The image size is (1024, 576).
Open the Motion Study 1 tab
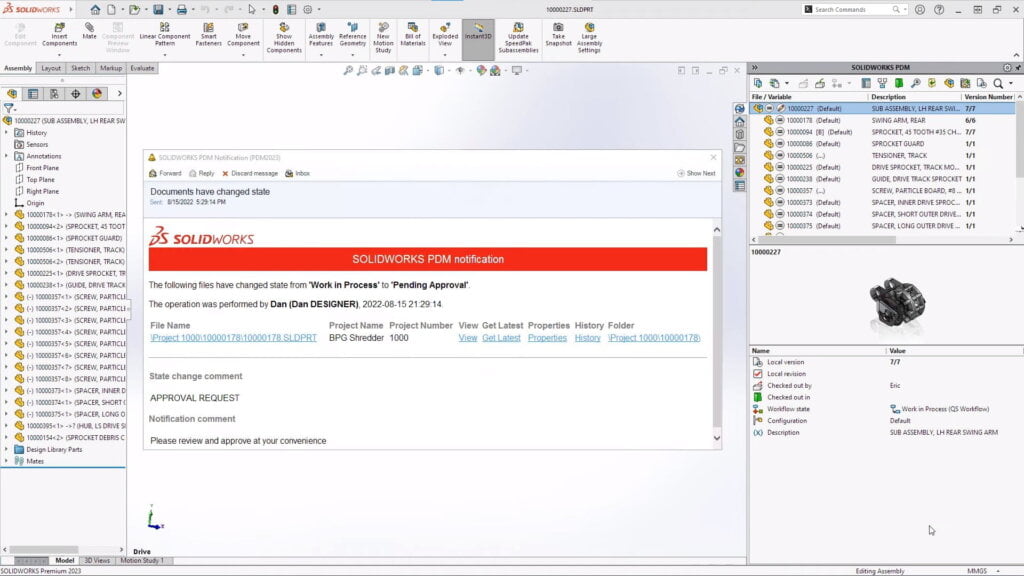[143, 560]
